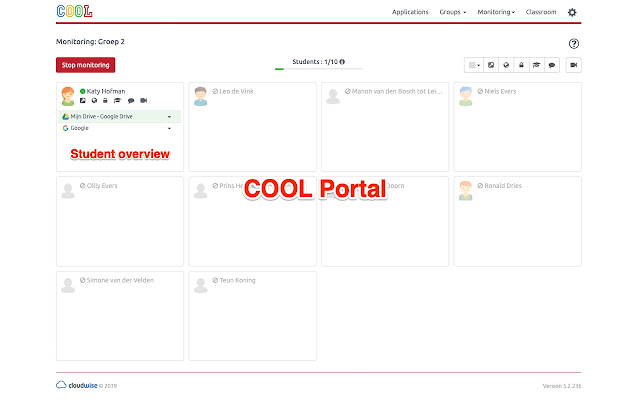The image size is (640, 400).
Task: Click Niels Evers' avatar
Action: tap(465, 96)
